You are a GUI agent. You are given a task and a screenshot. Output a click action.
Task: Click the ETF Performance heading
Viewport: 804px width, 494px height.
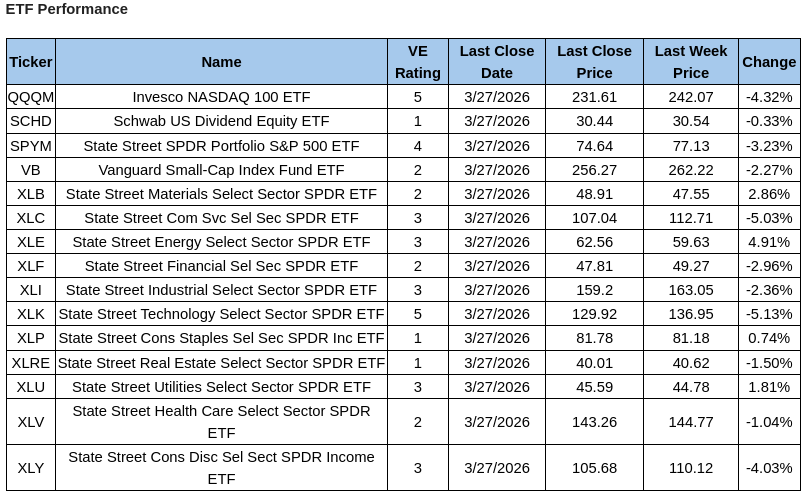click(67, 9)
